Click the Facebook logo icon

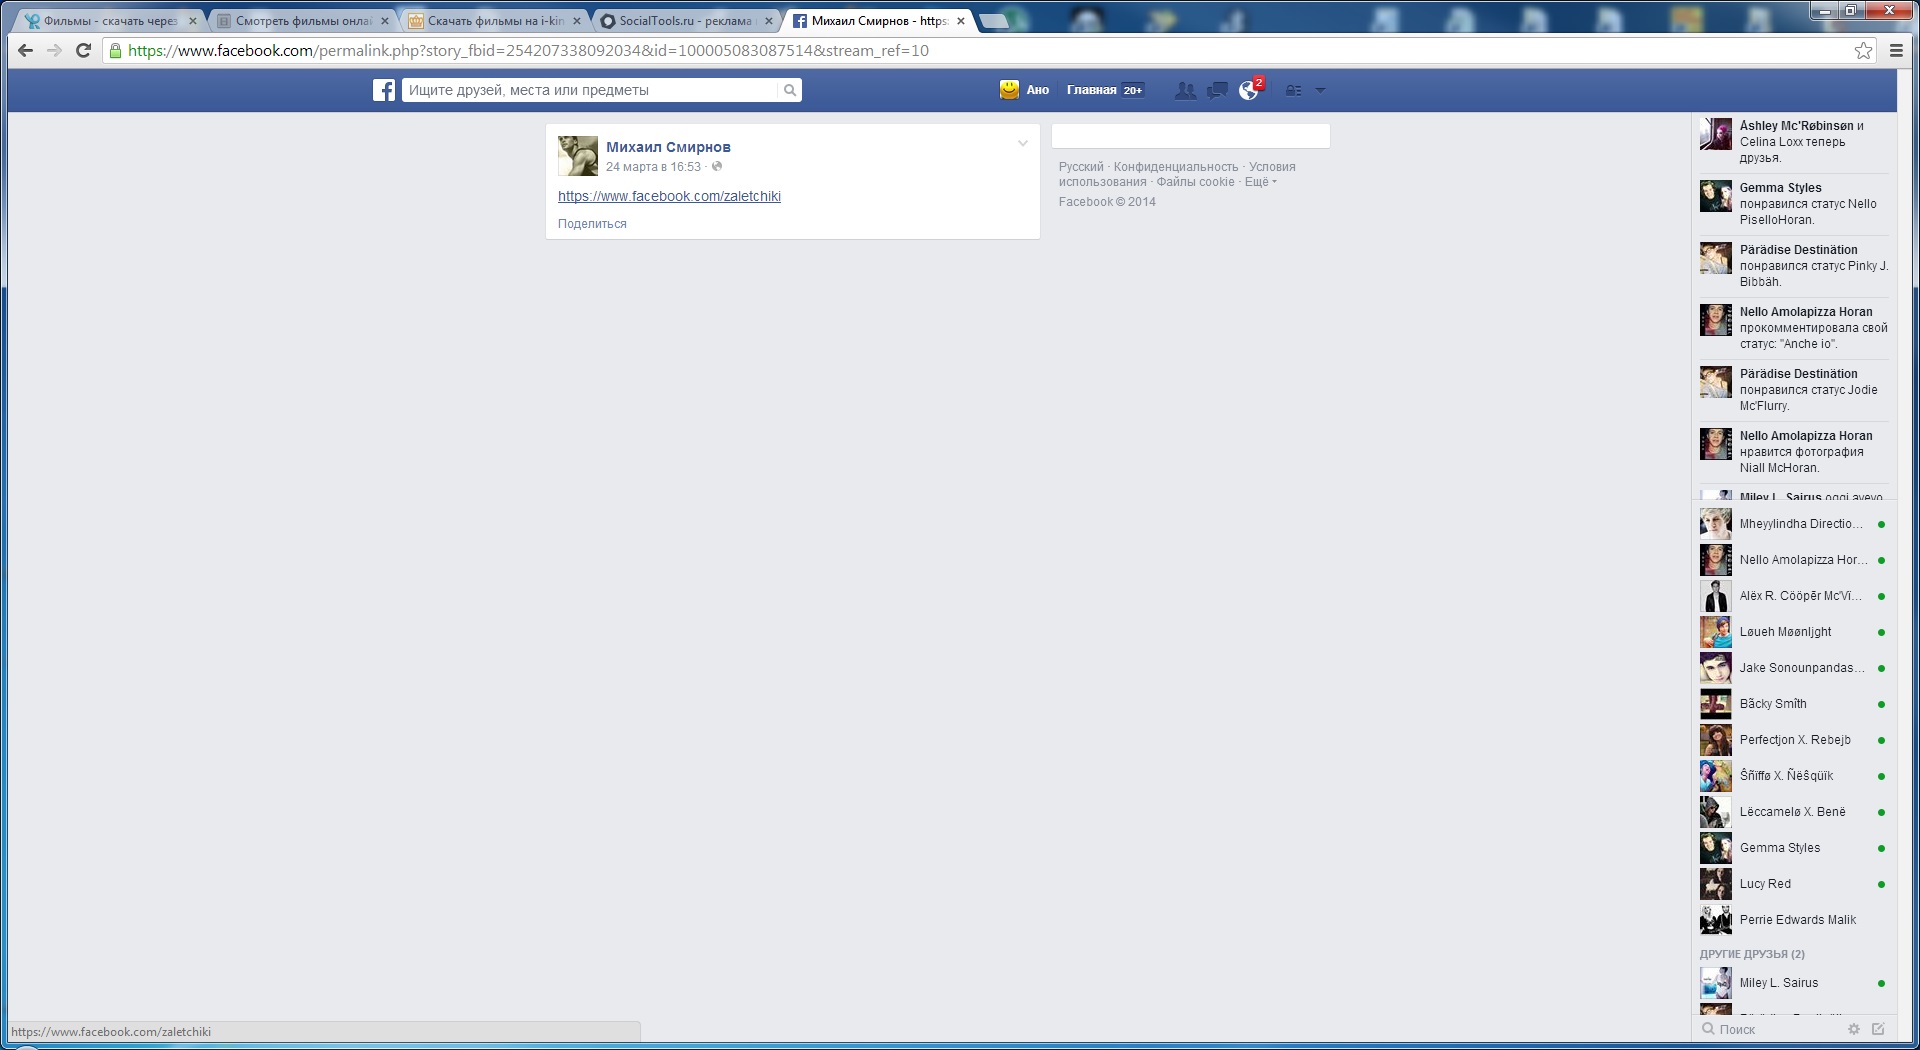point(384,90)
